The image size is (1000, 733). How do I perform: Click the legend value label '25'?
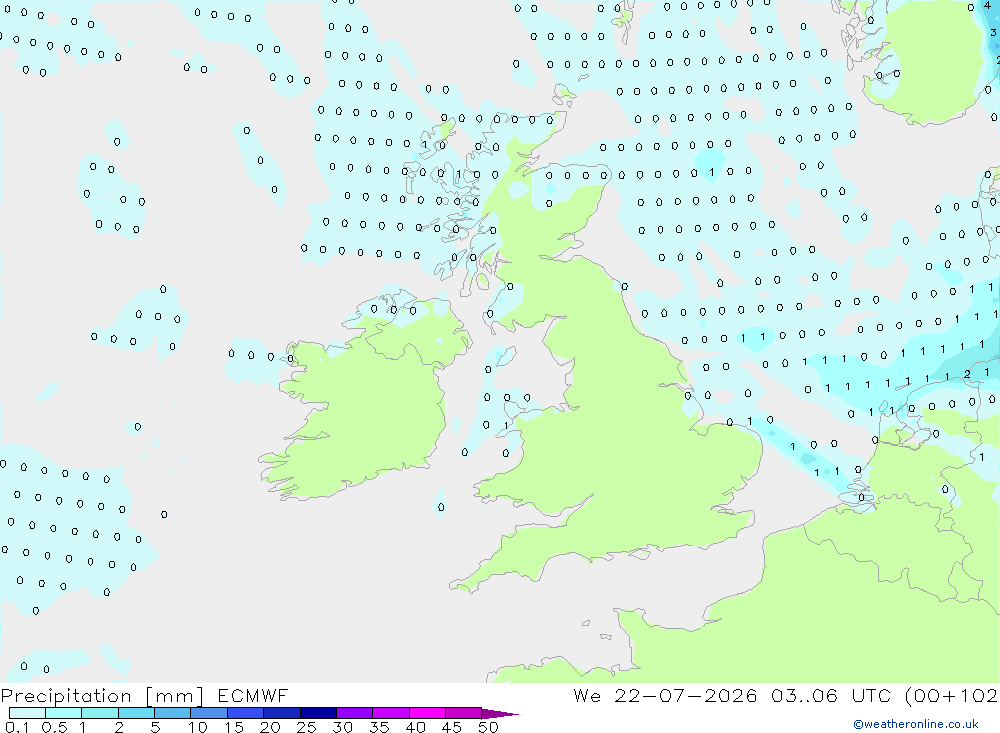click(x=307, y=727)
